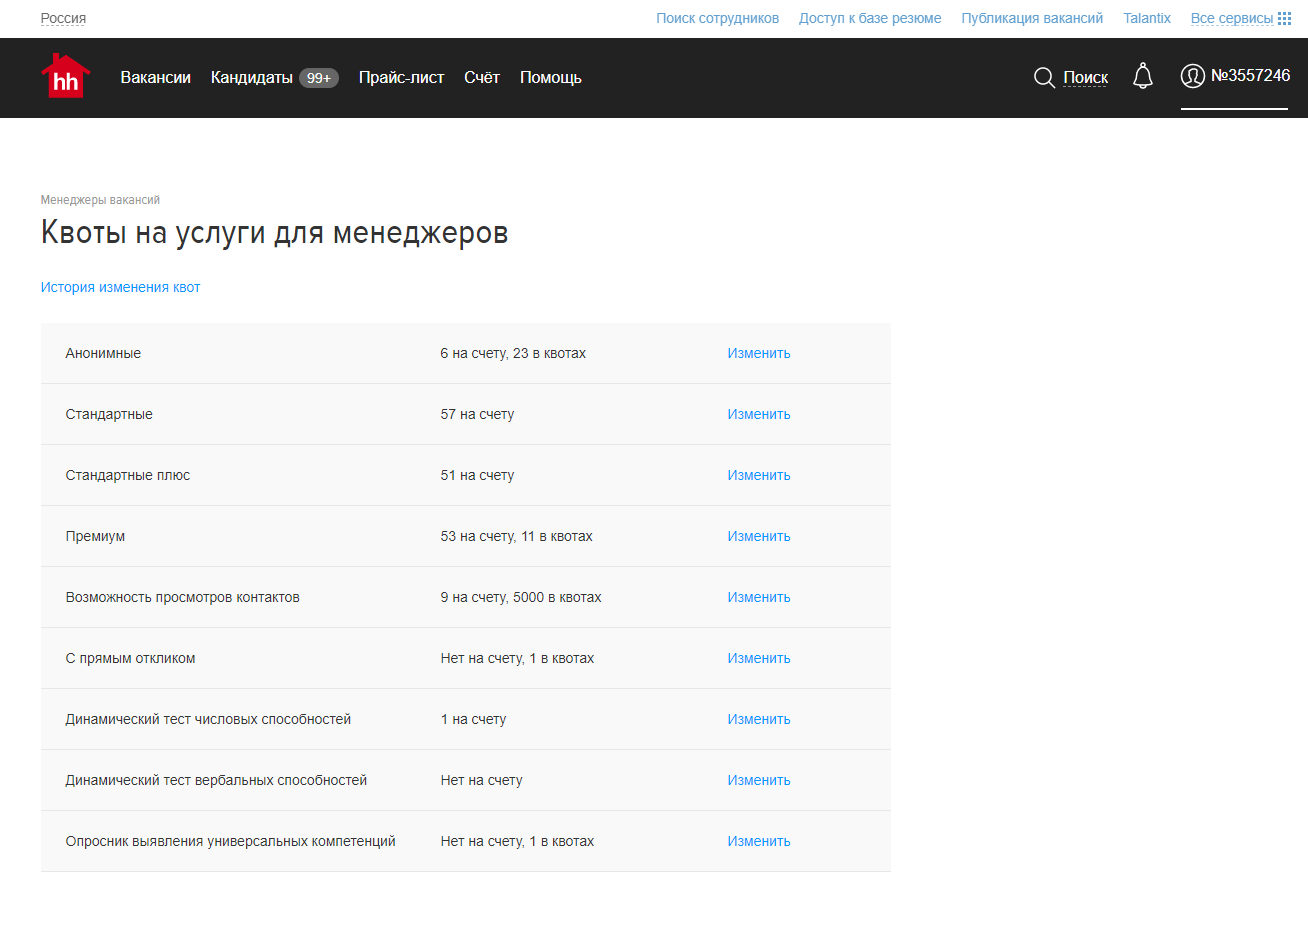This screenshot has height=929, width=1308.
Task: Select value "9 на счету, 5000 в квотах"
Action: [x=521, y=597]
